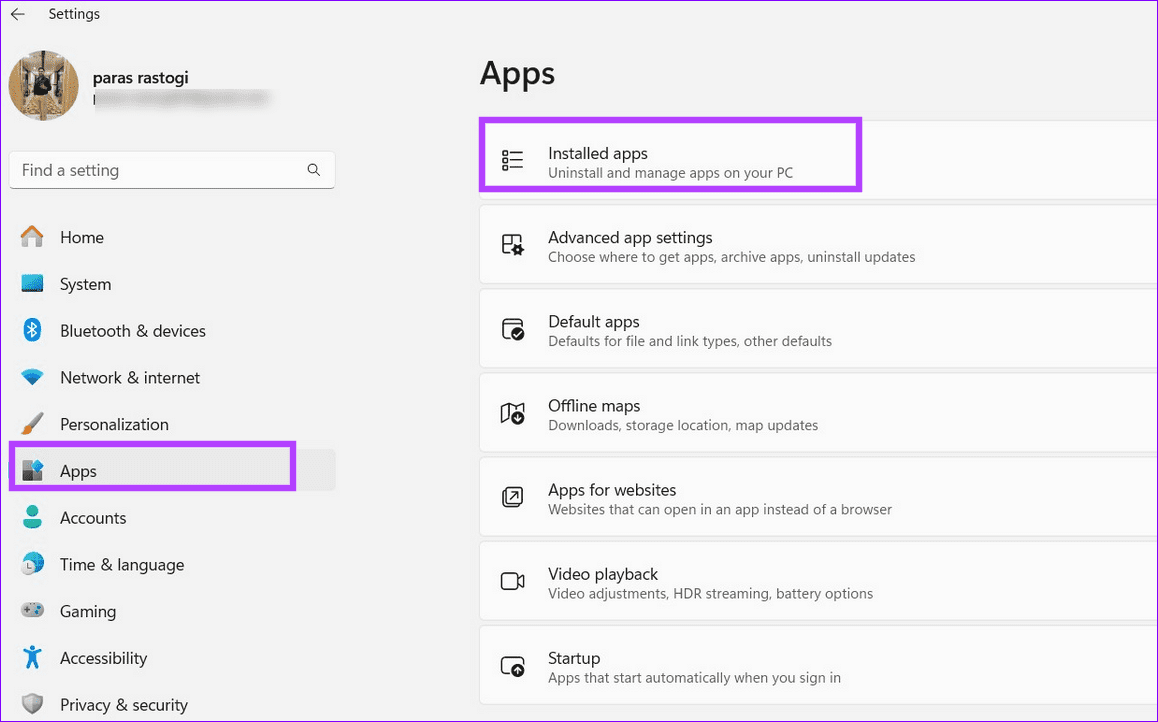1158x722 pixels.
Task: Click the back arrow in Settings
Action: 17,14
